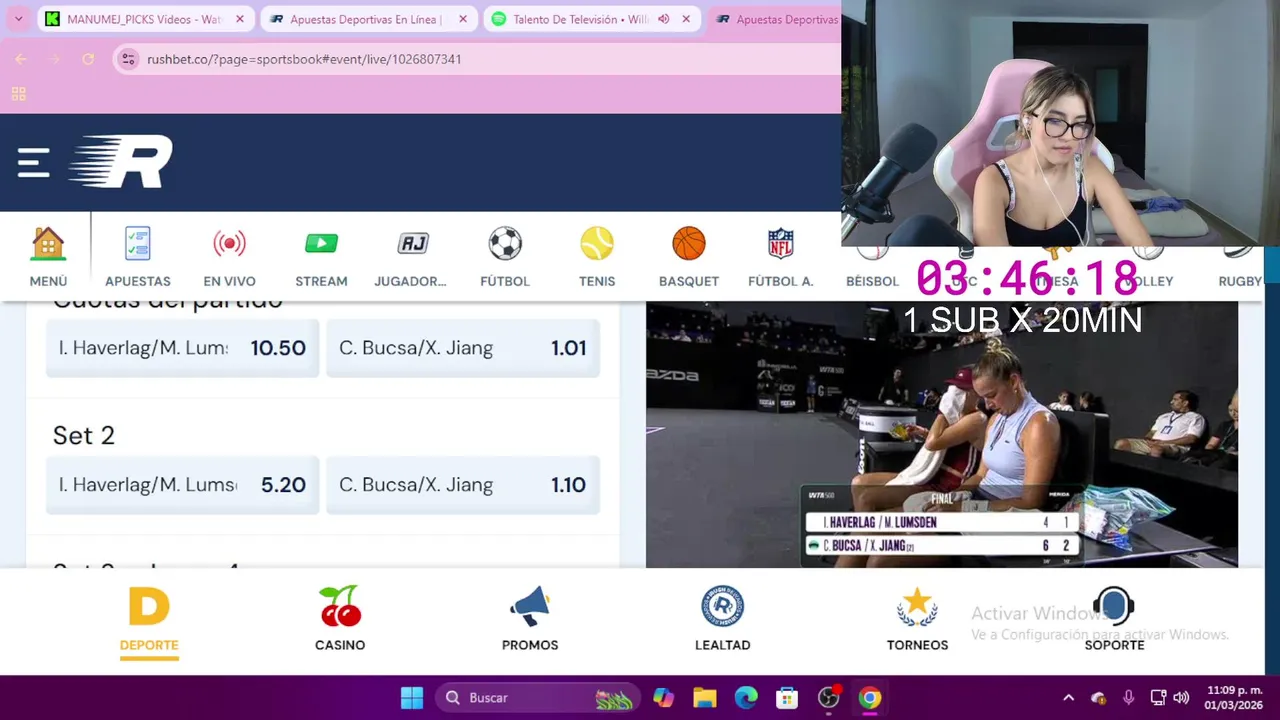Bet on I. Haverlag/M. Lumsden match odds 10.50

point(182,348)
